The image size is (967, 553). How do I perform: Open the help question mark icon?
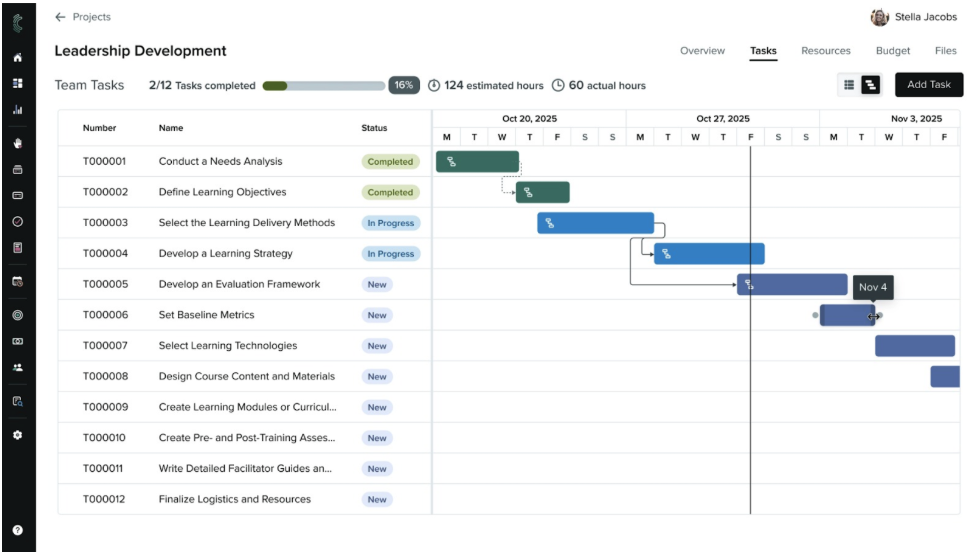[17, 530]
